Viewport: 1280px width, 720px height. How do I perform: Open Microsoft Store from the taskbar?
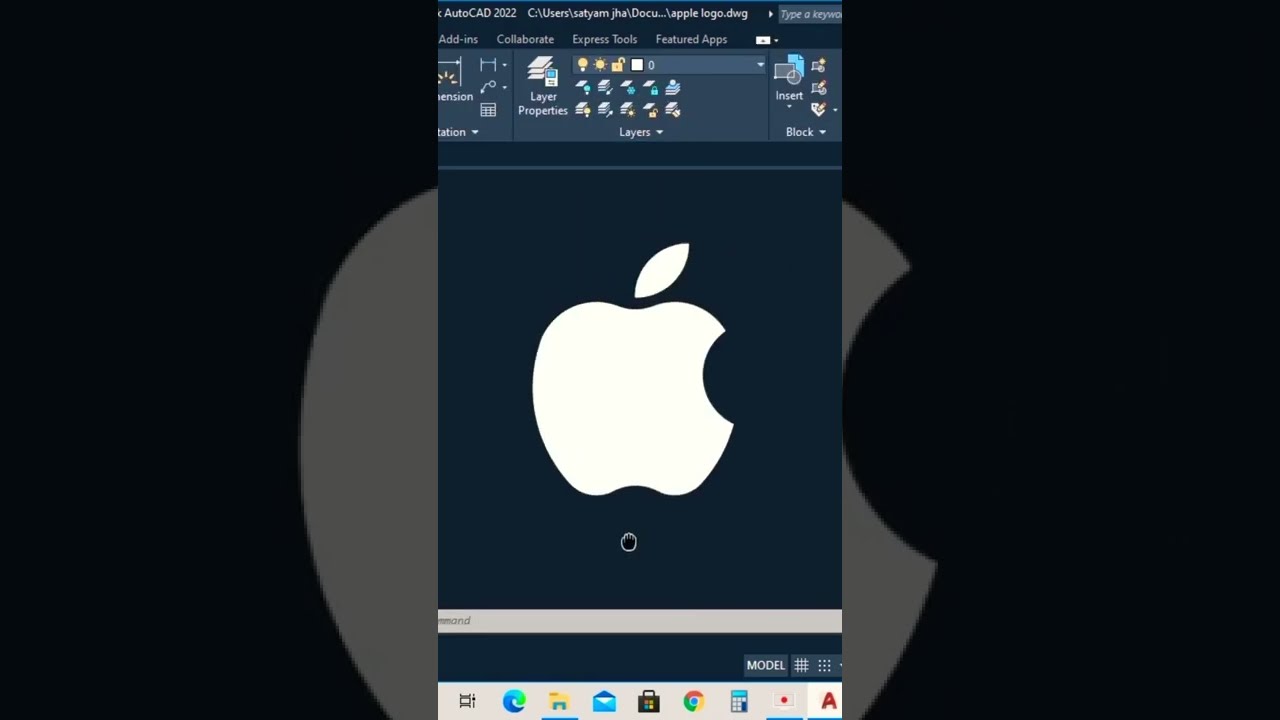[649, 701]
